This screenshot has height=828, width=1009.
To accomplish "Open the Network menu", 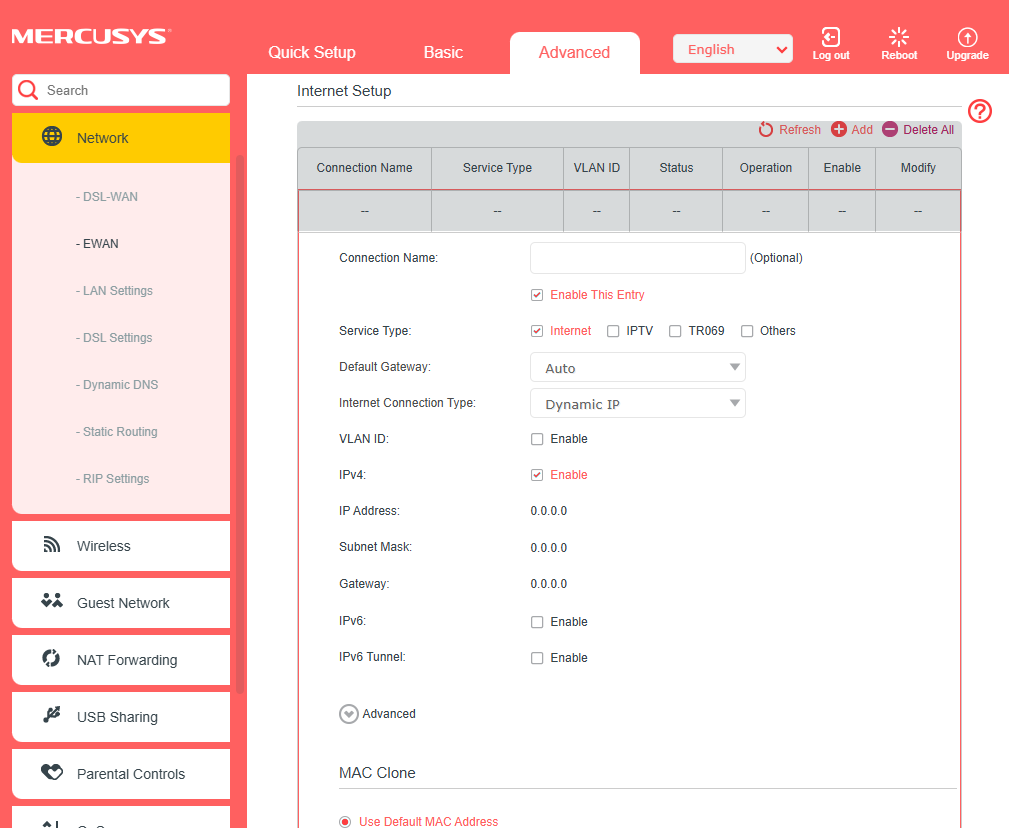I will click(121, 138).
